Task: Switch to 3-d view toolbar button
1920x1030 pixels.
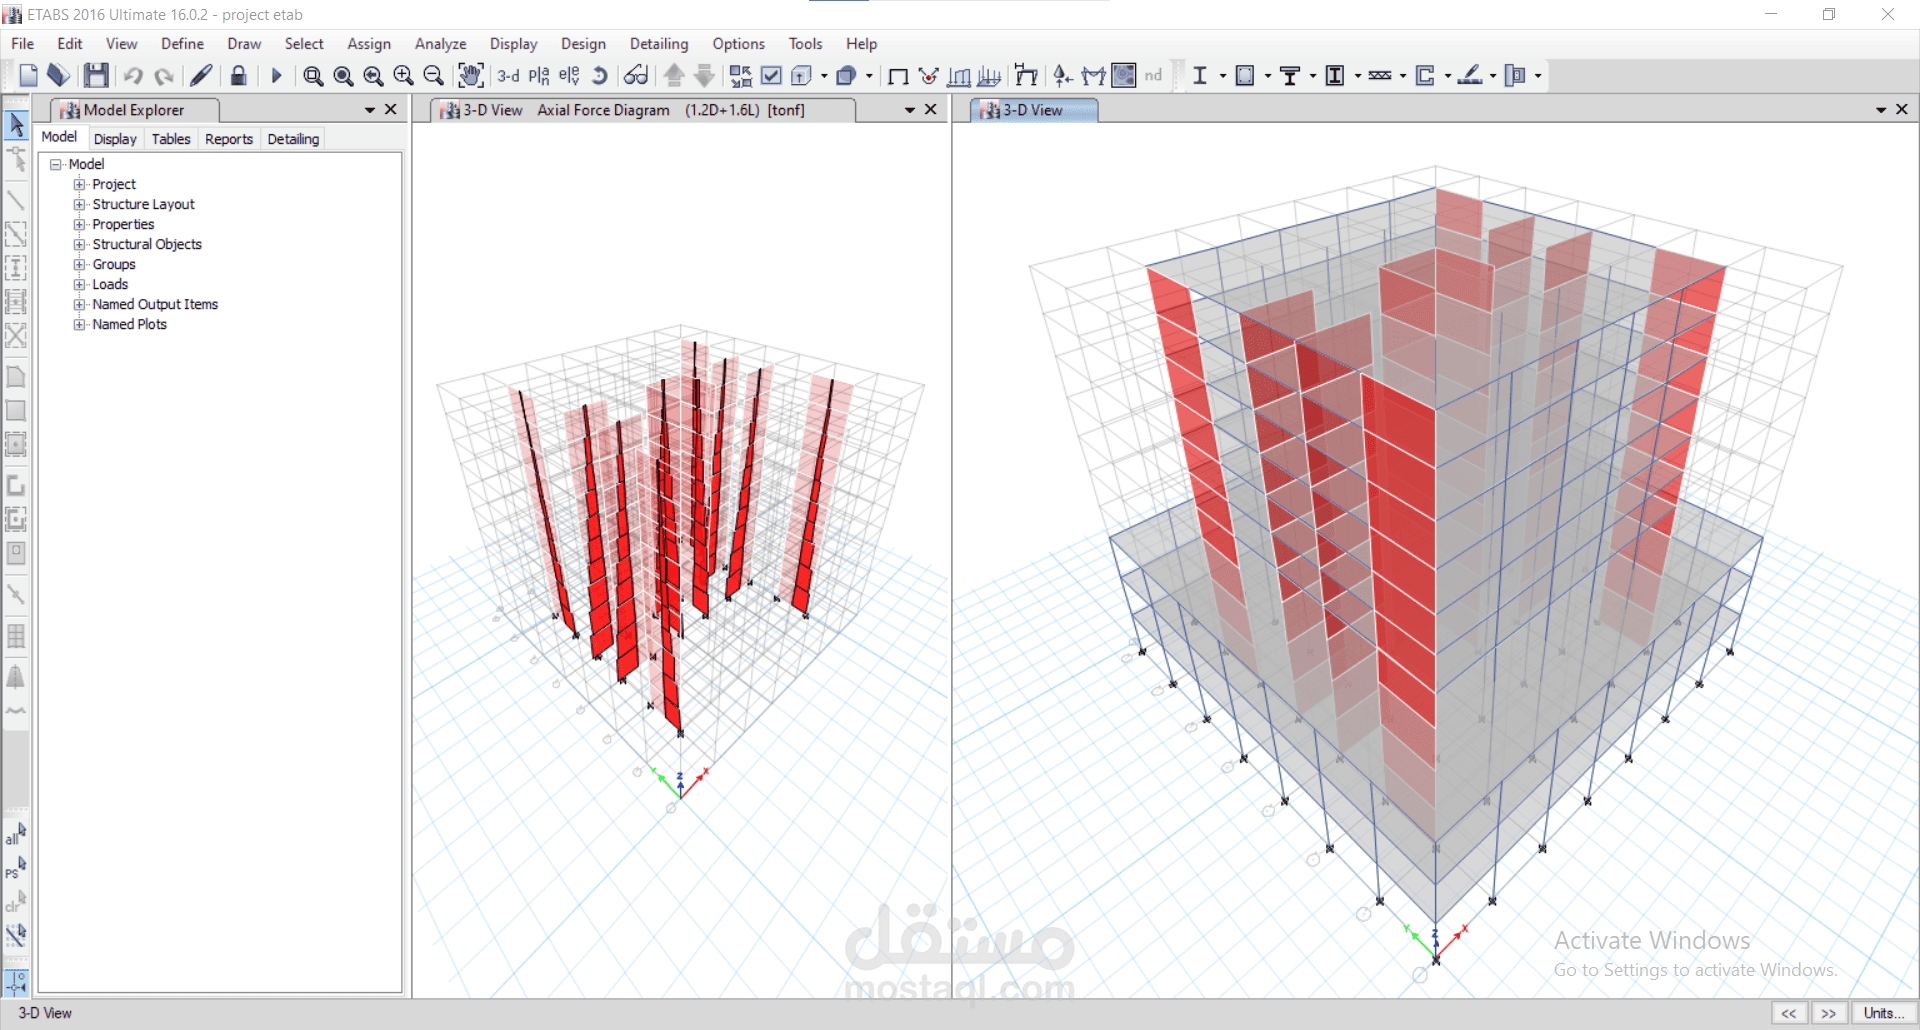Action: click(508, 75)
